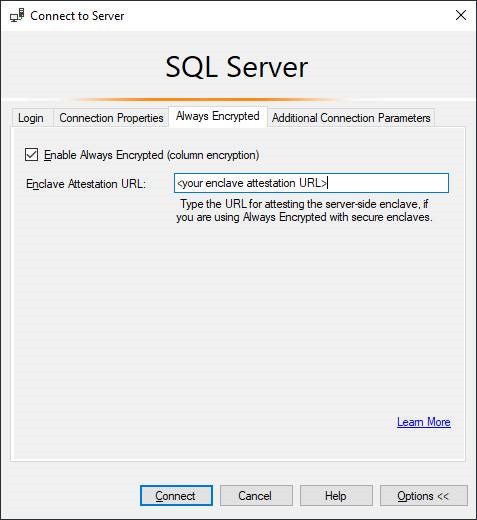Image resolution: width=477 pixels, height=520 pixels.
Task: Open the Connection Properties tab
Action: pos(111,118)
